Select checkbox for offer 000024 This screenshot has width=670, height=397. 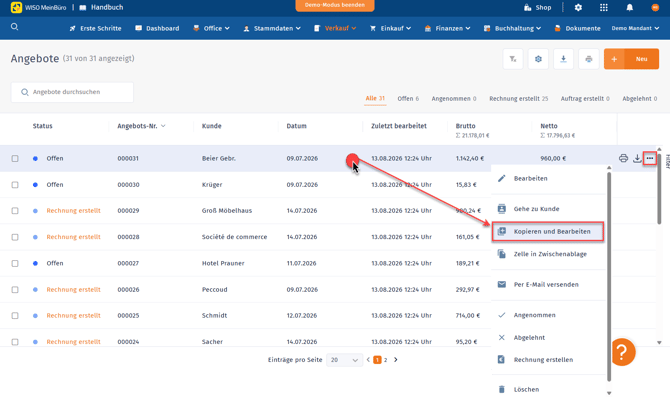[x=15, y=342]
